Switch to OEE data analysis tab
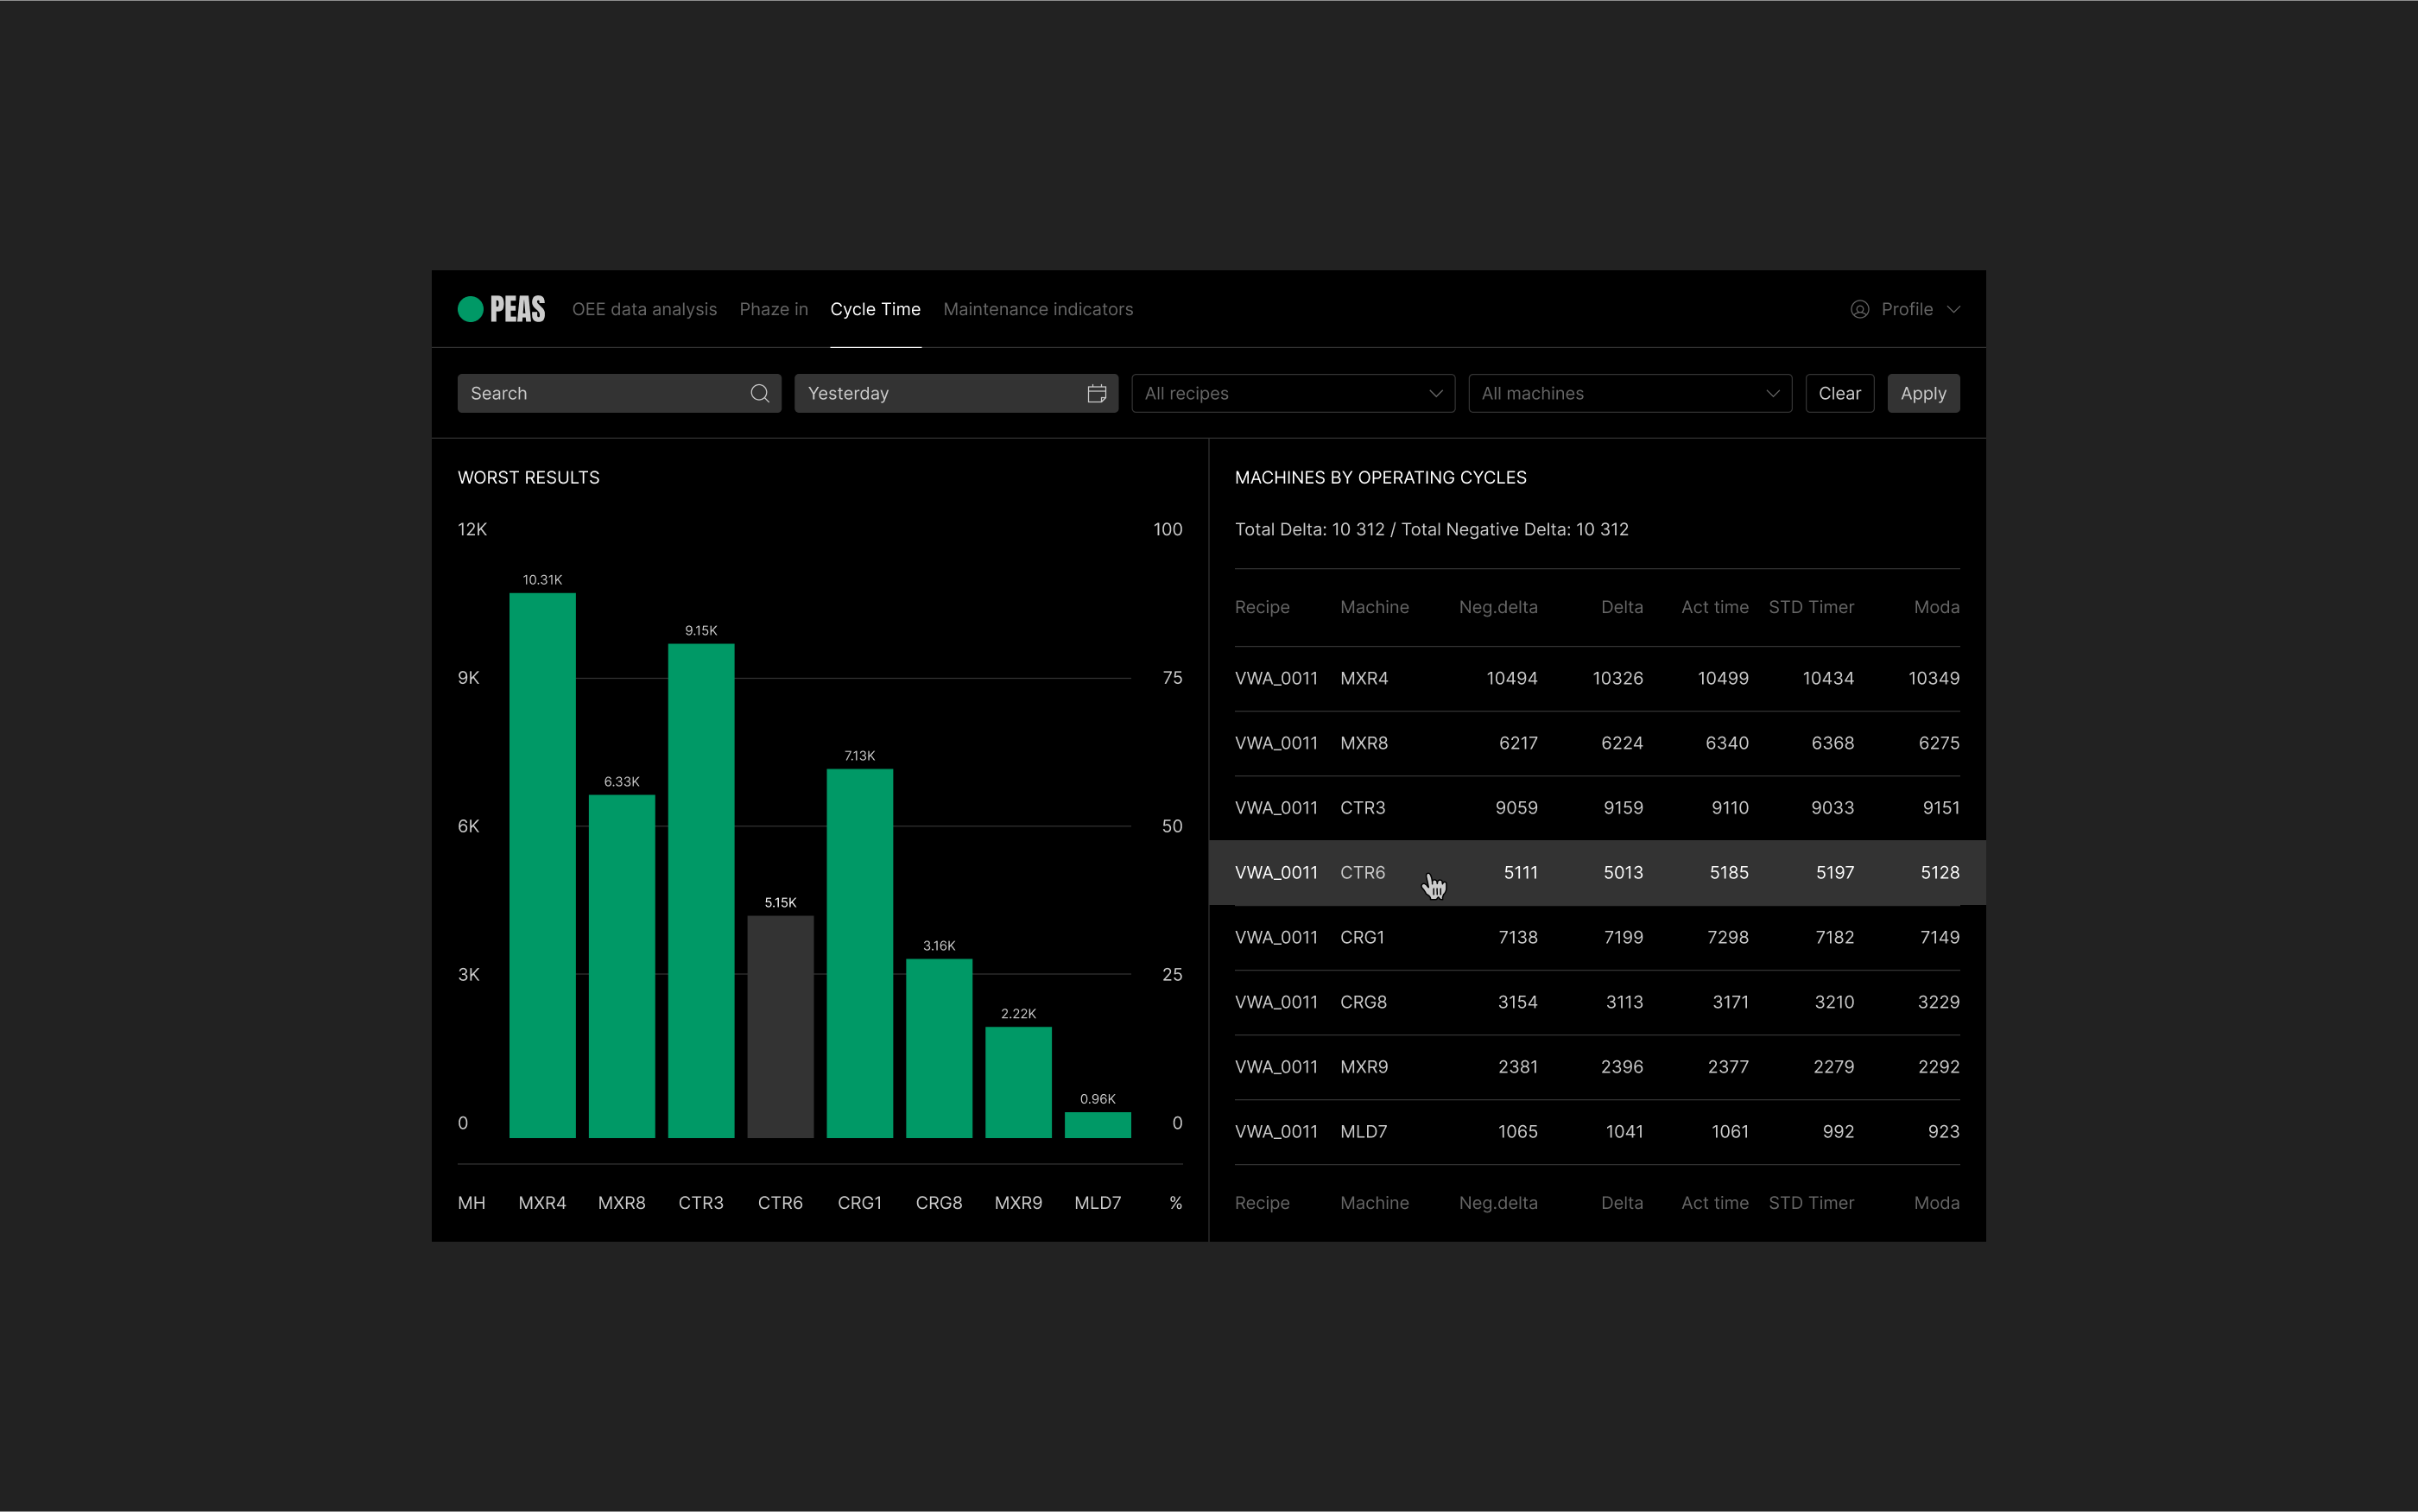2418x1512 pixels. (x=644, y=309)
